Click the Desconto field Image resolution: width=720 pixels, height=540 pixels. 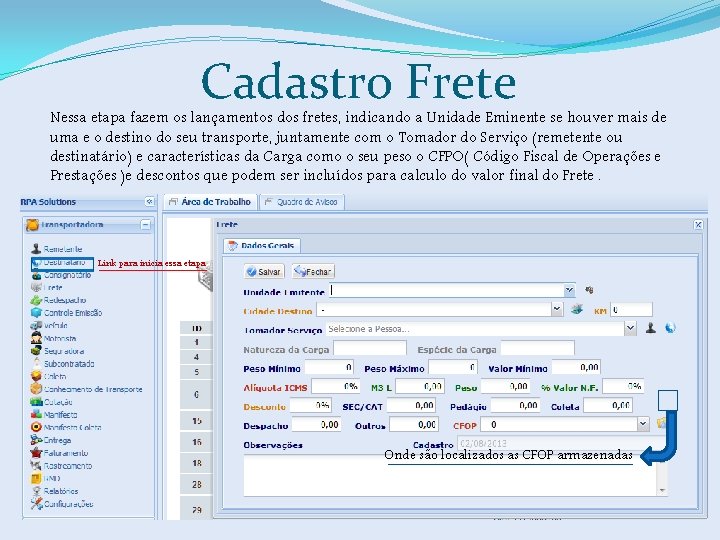pyautogui.click(x=310, y=405)
